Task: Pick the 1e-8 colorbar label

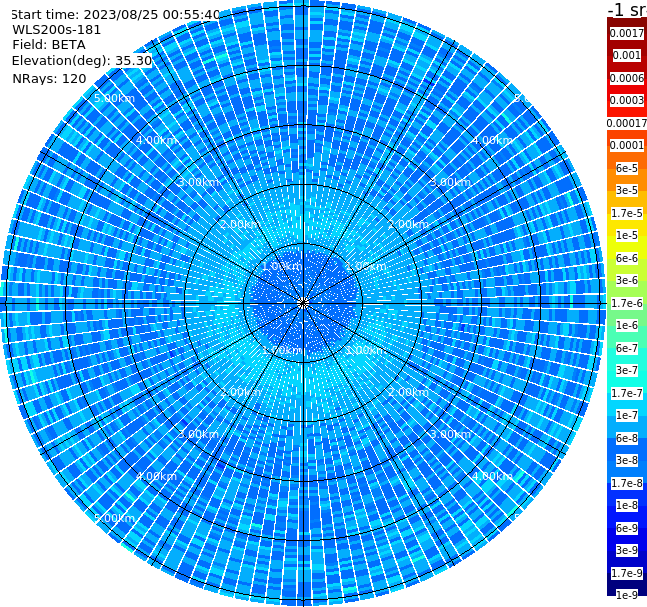Action: pos(627,505)
